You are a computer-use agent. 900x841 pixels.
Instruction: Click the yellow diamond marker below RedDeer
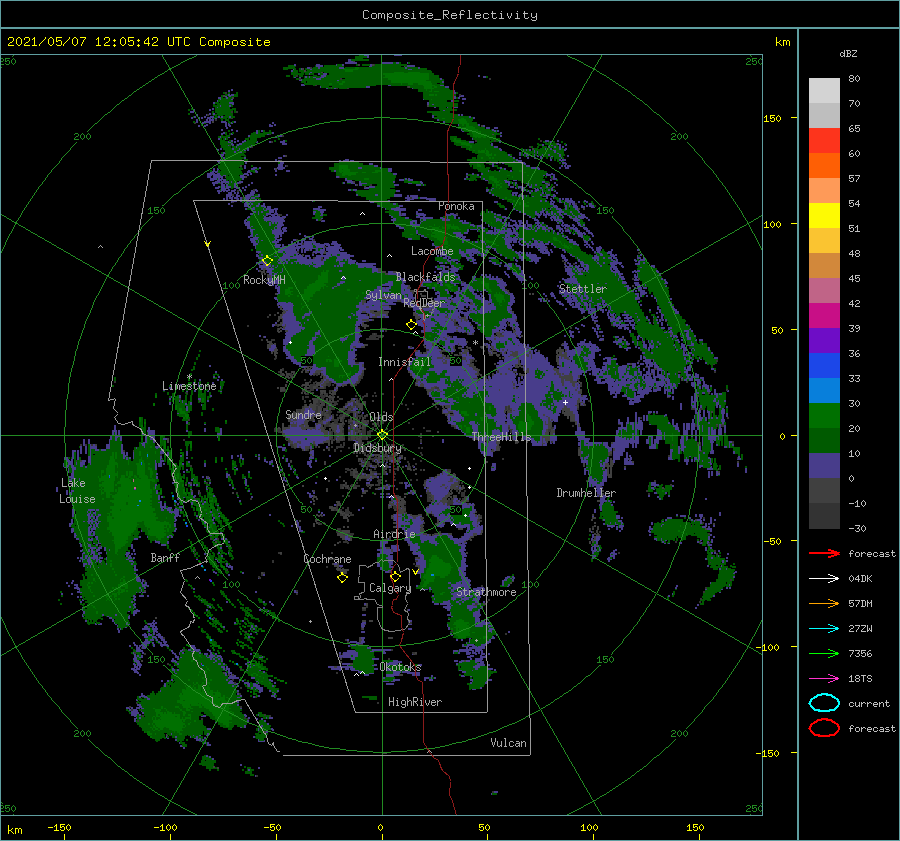pyautogui.click(x=412, y=324)
